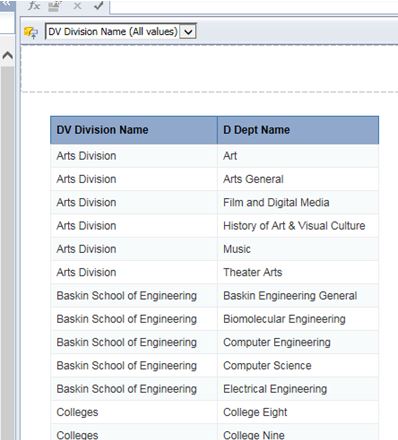This screenshot has height=440, width=398.
Task: Click the Theater Arts cell
Action: pos(298,272)
